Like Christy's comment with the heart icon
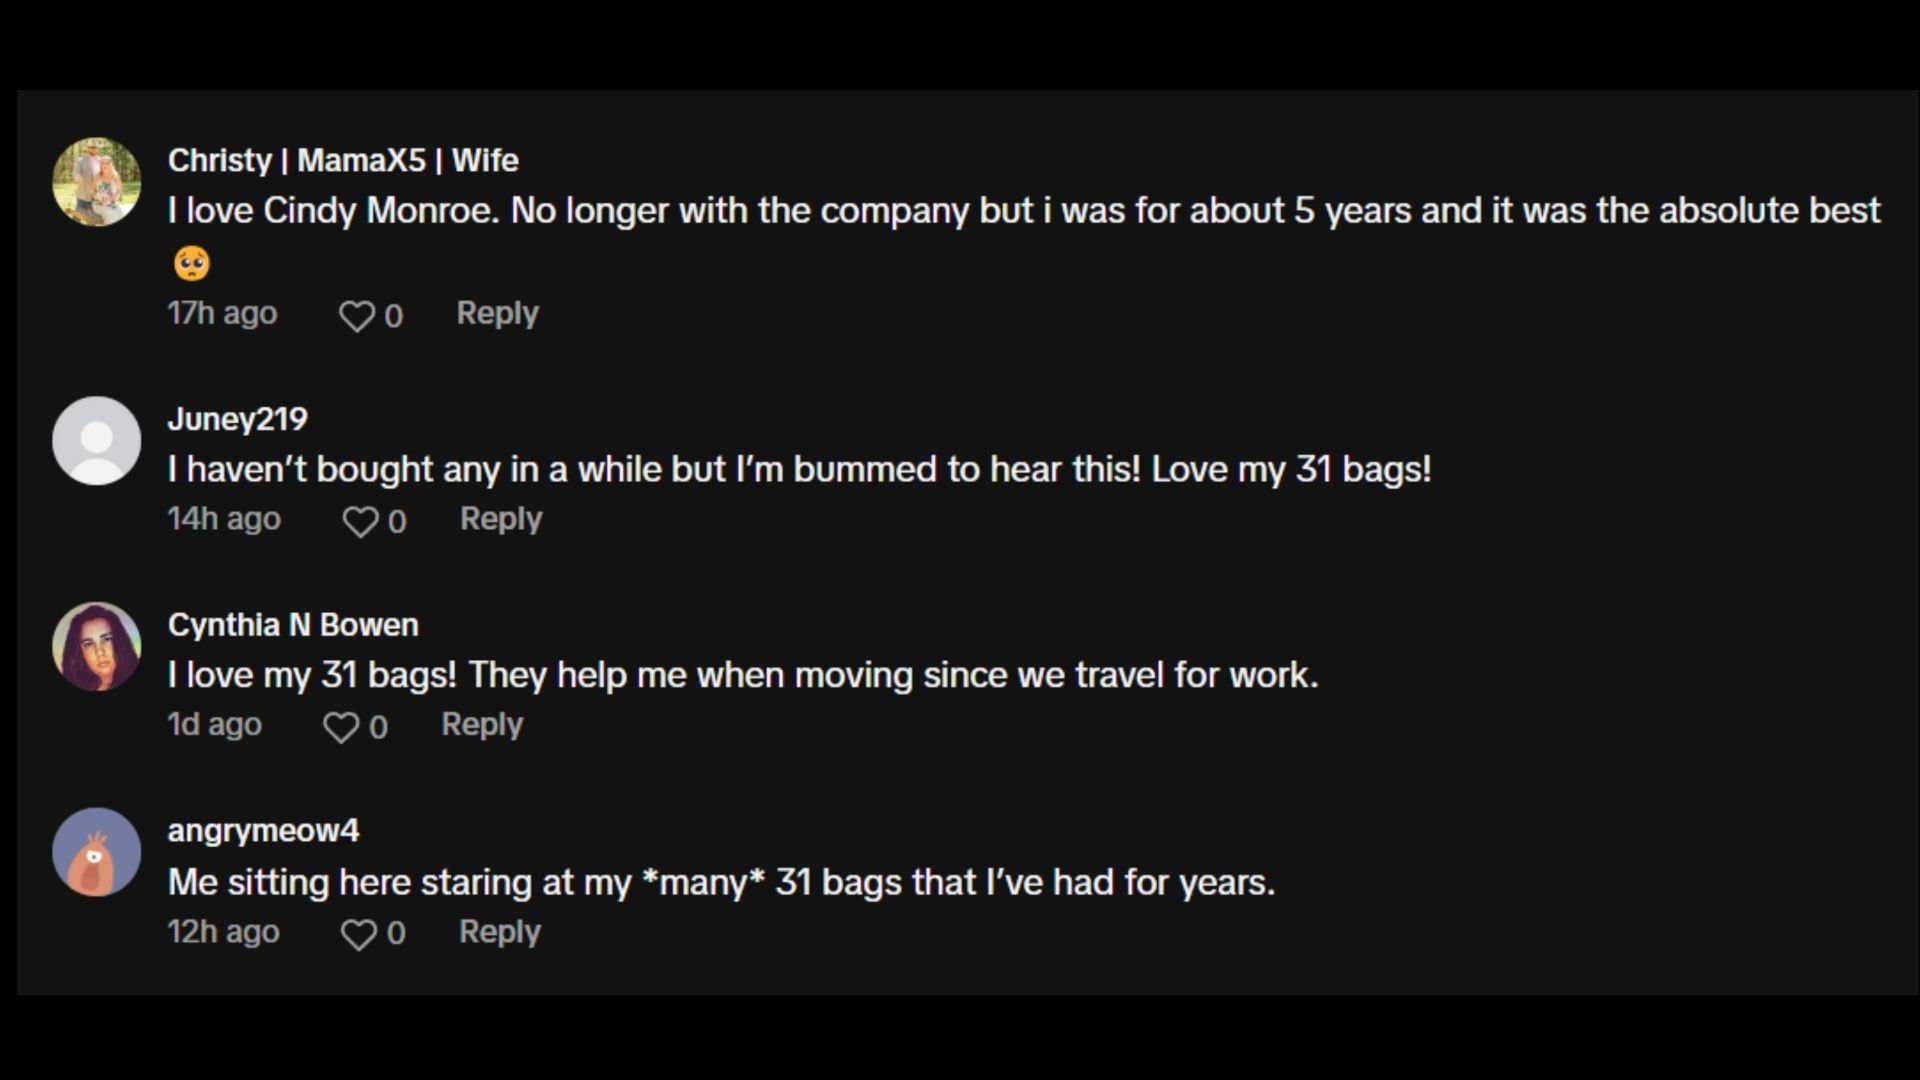The width and height of the screenshot is (1920, 1080). point(356,316)
